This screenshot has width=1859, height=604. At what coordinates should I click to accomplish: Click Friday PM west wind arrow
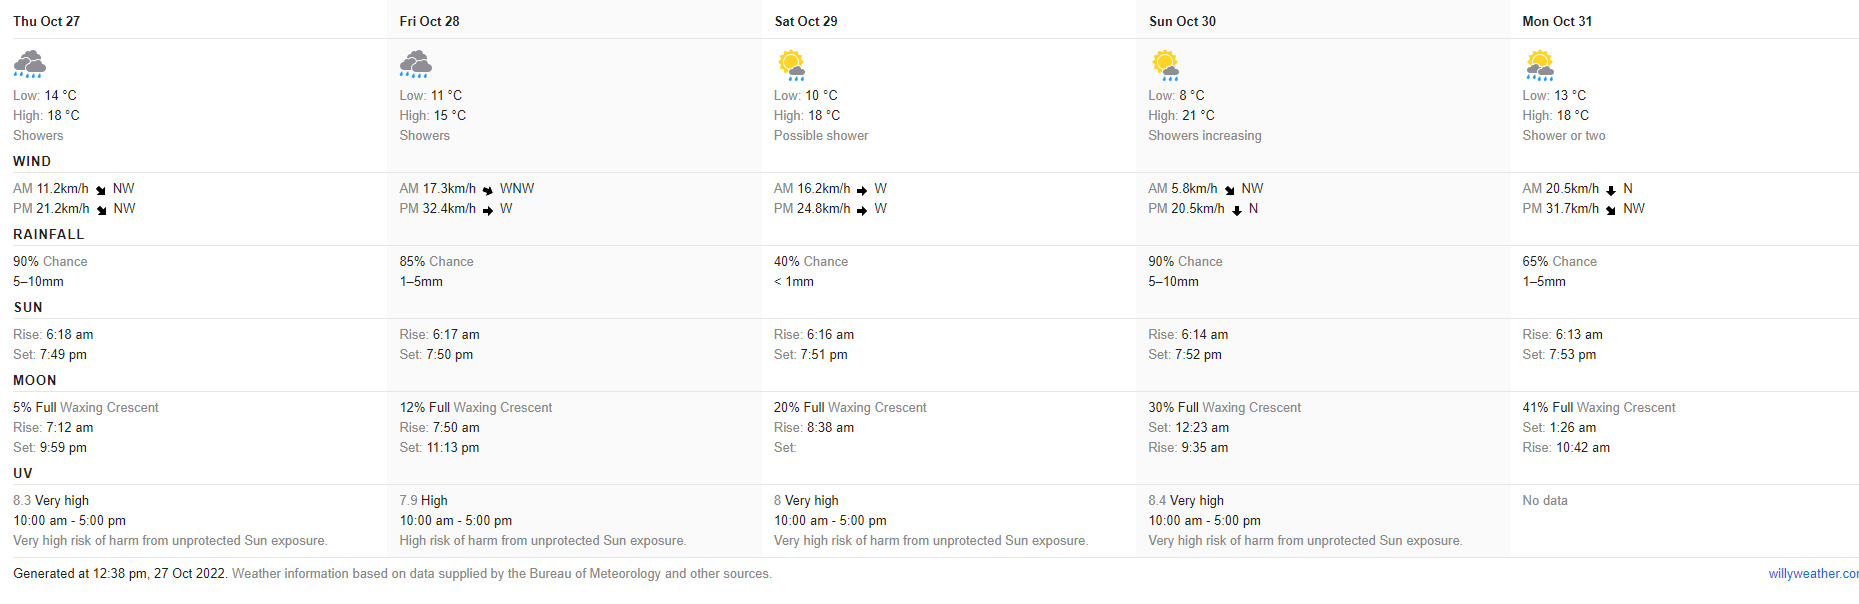pyautogui.click(x=488, y=210)
